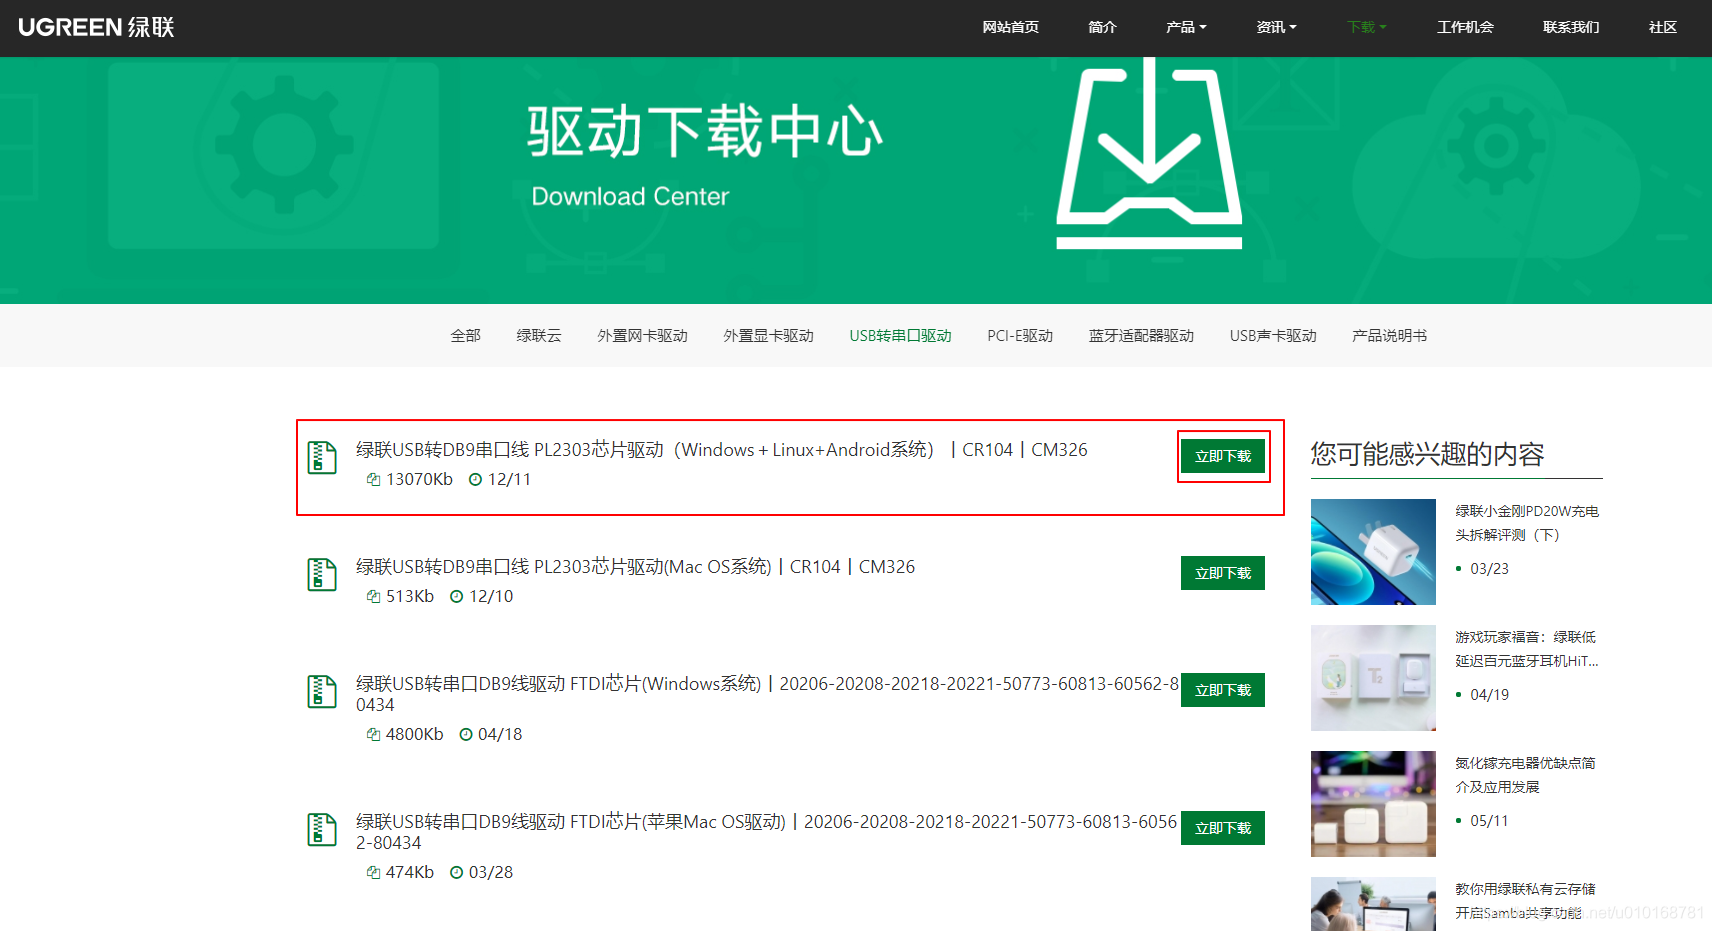The height and width of the screenshot is (931, 1712).
Task: Open the 氮化镓充电器优缺点 article thumbnail
Action: [x=1373, y=804]
